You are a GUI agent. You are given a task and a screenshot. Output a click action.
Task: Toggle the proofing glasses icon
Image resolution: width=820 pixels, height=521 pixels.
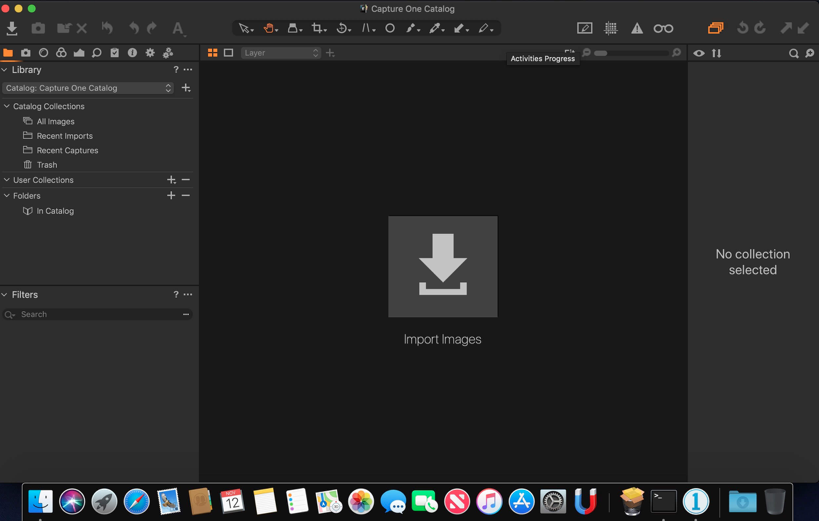tap(663, 29)
